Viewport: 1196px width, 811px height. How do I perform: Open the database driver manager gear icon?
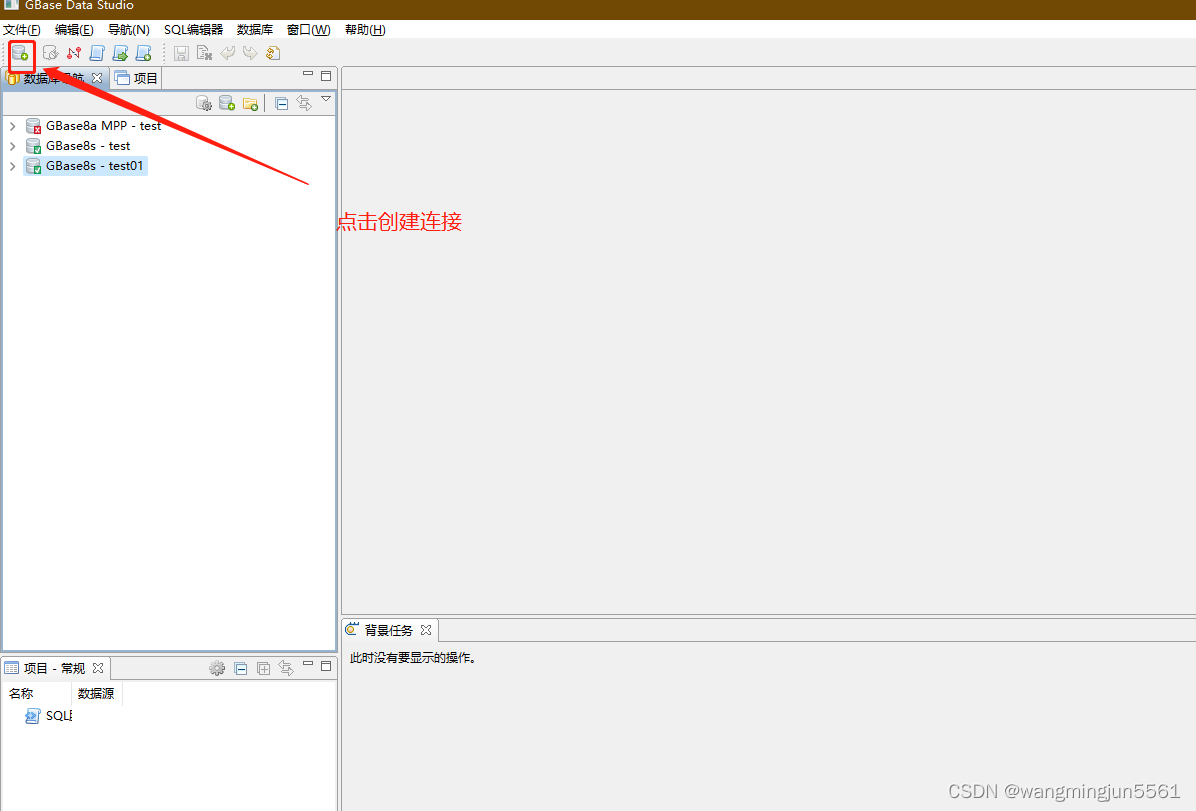tap(203, 102)
